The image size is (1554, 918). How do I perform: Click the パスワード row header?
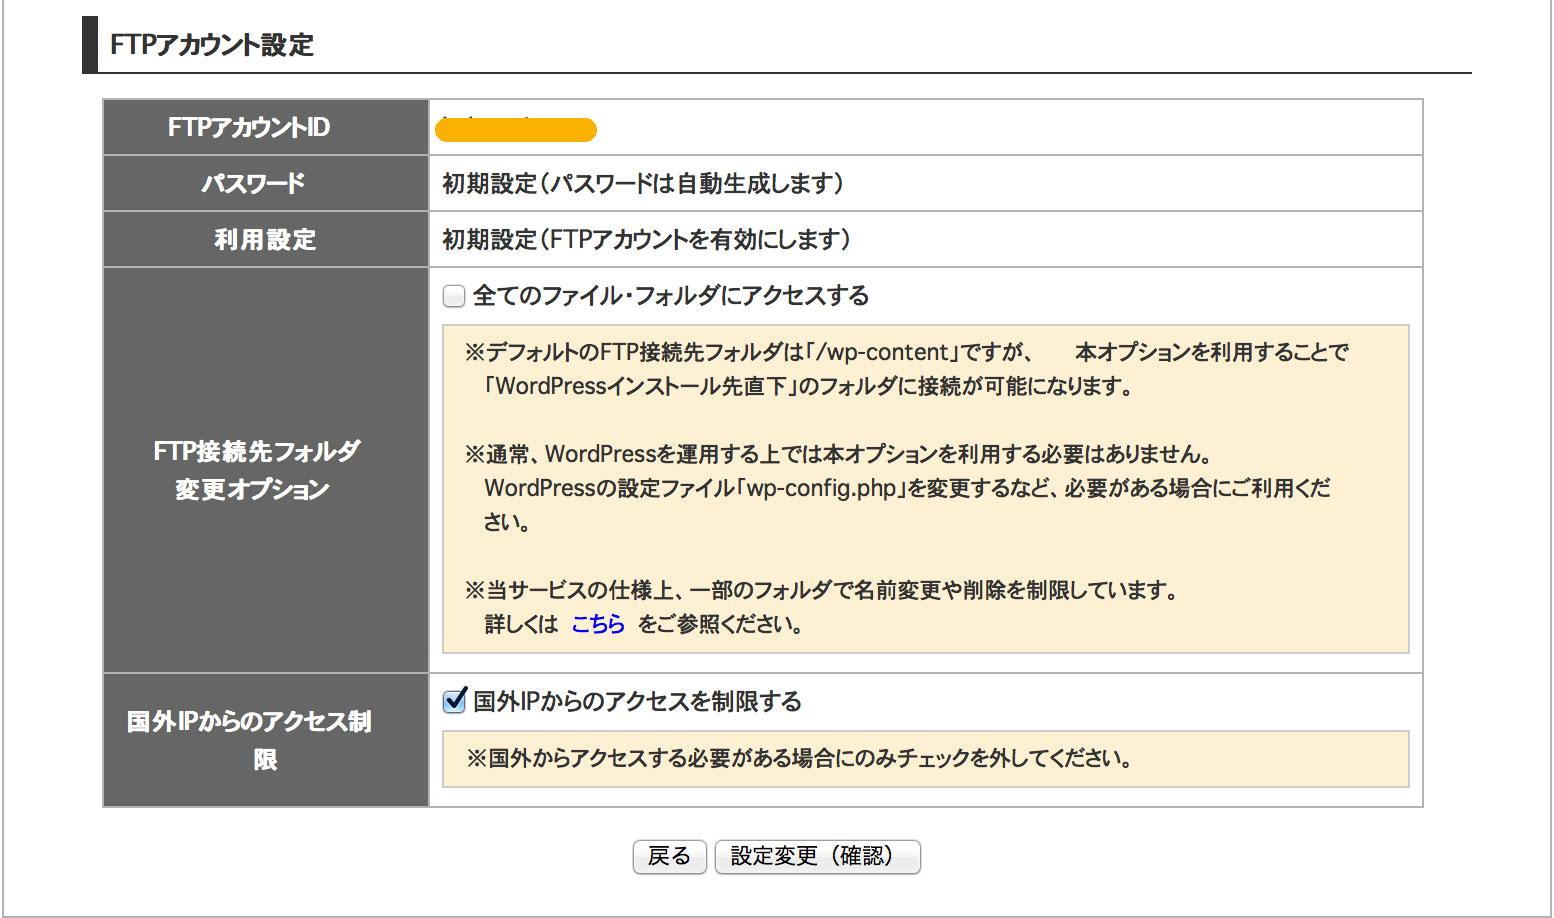click(x=253, y=184)
